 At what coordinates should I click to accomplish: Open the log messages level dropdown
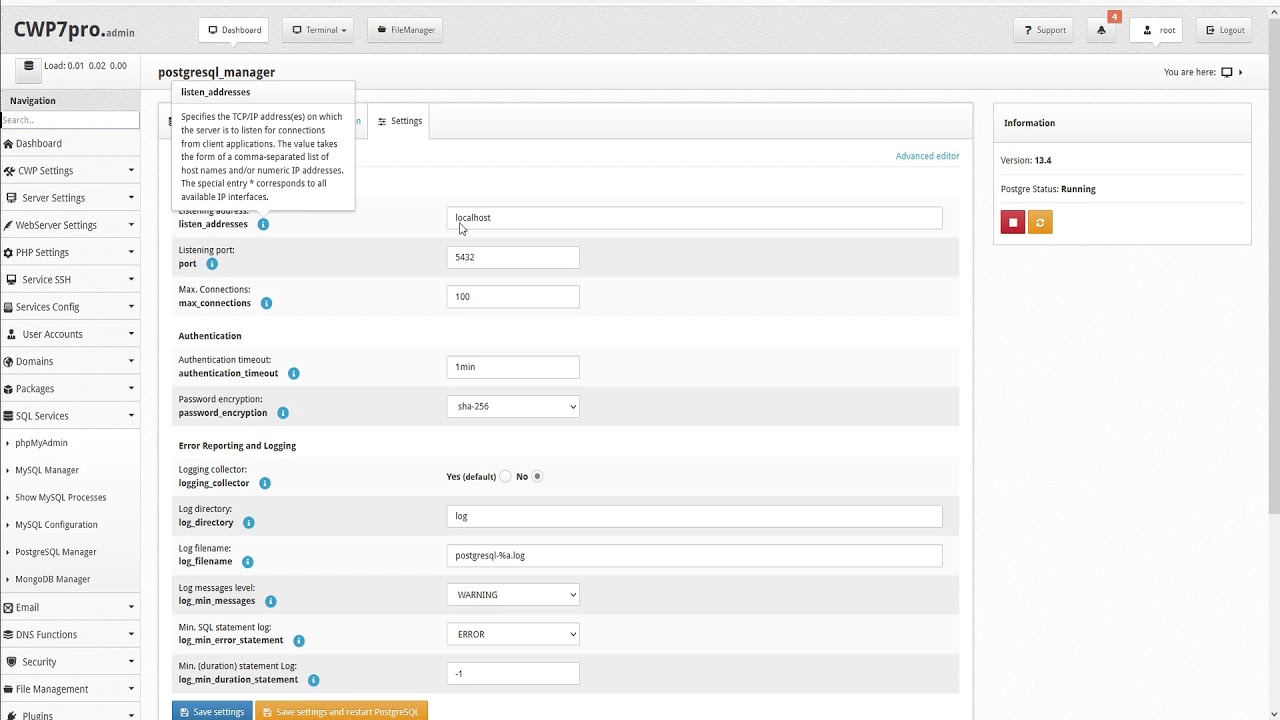(x=513, y=595)
